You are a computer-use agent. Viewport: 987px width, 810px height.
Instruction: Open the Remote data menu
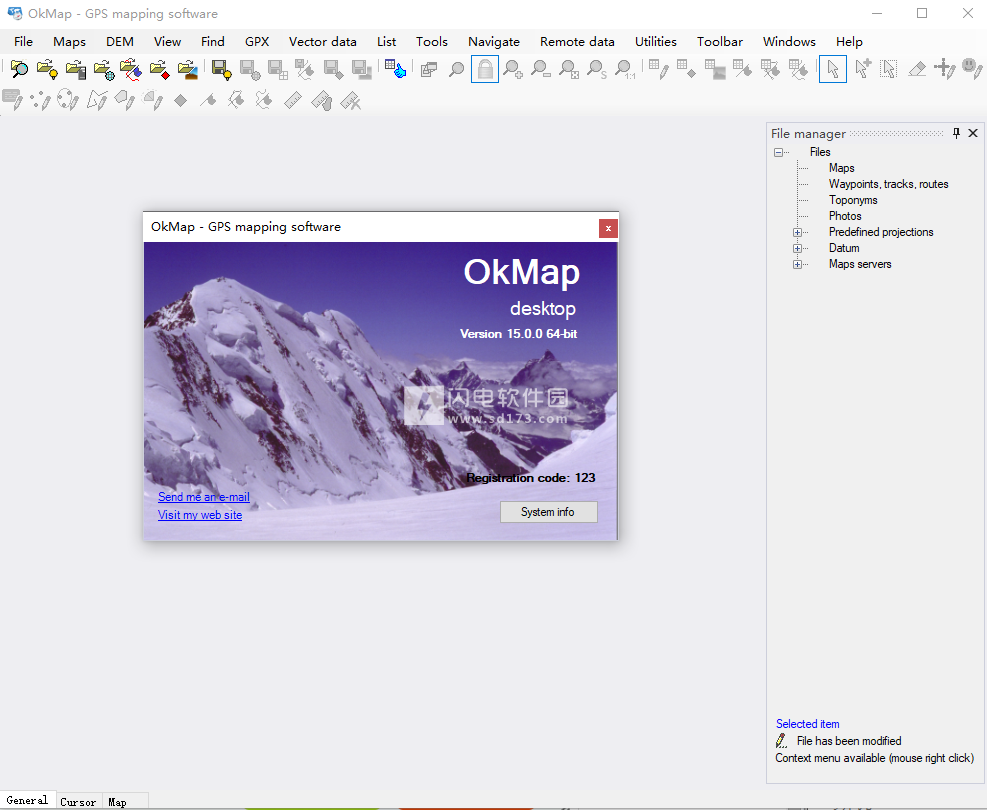pyautogui.click(x=577, y=42)
